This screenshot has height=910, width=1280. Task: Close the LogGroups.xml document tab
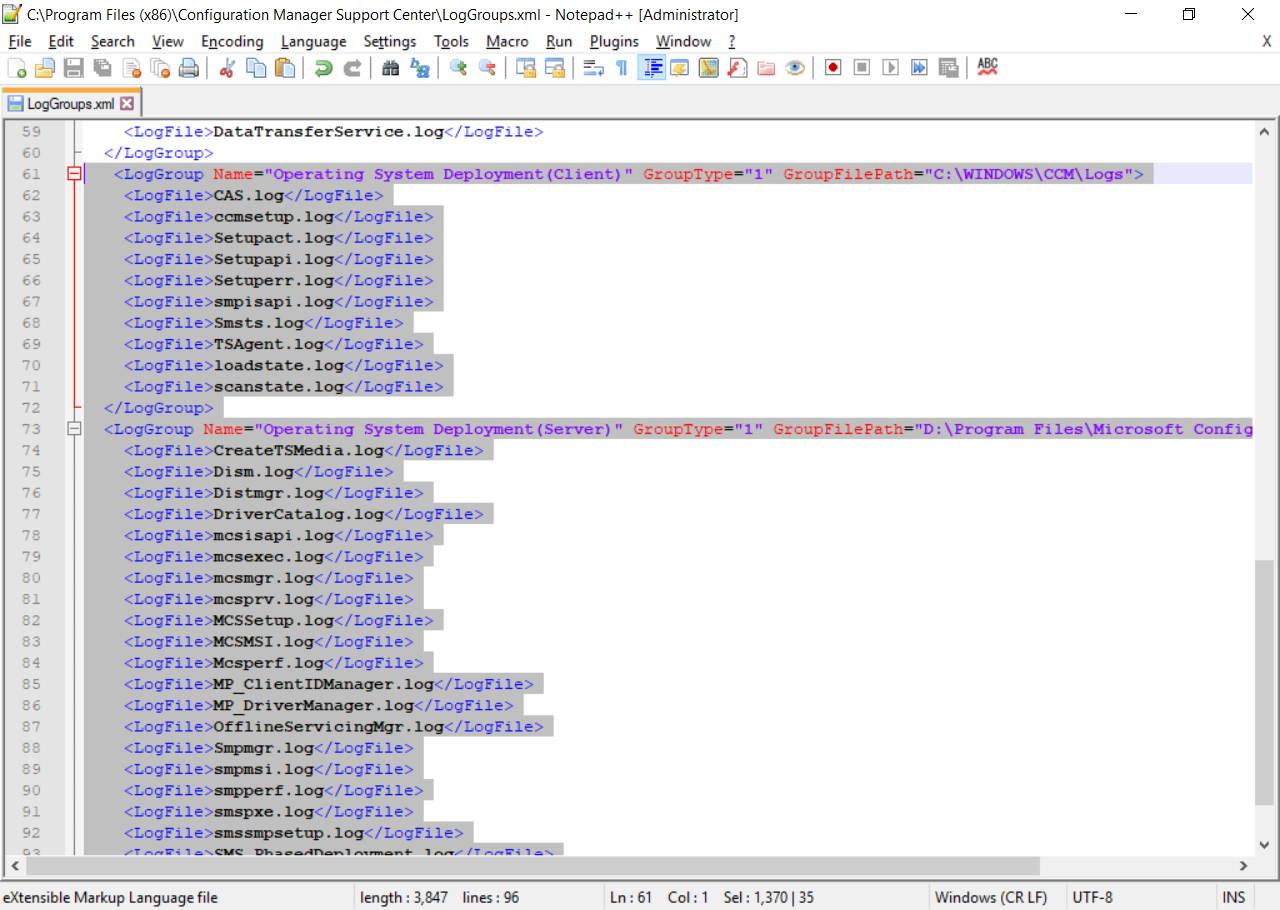point(126,102)
